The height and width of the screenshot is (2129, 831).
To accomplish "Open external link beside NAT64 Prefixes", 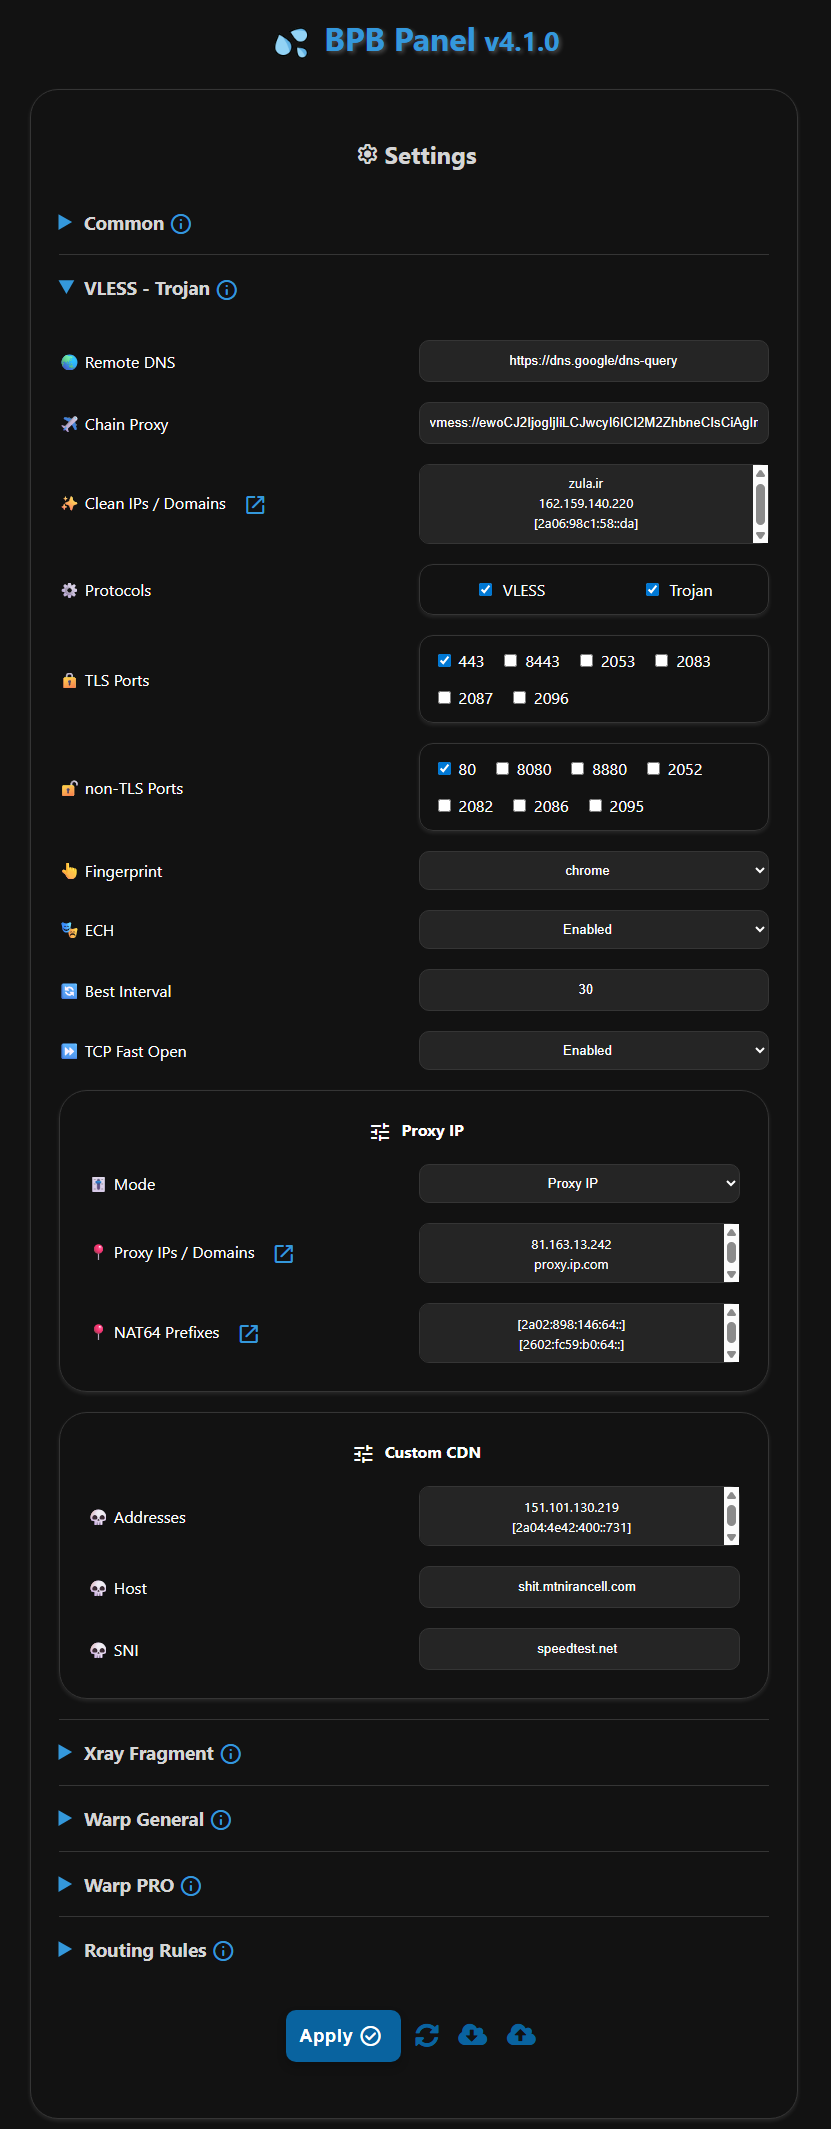I will pos(249,1334).
